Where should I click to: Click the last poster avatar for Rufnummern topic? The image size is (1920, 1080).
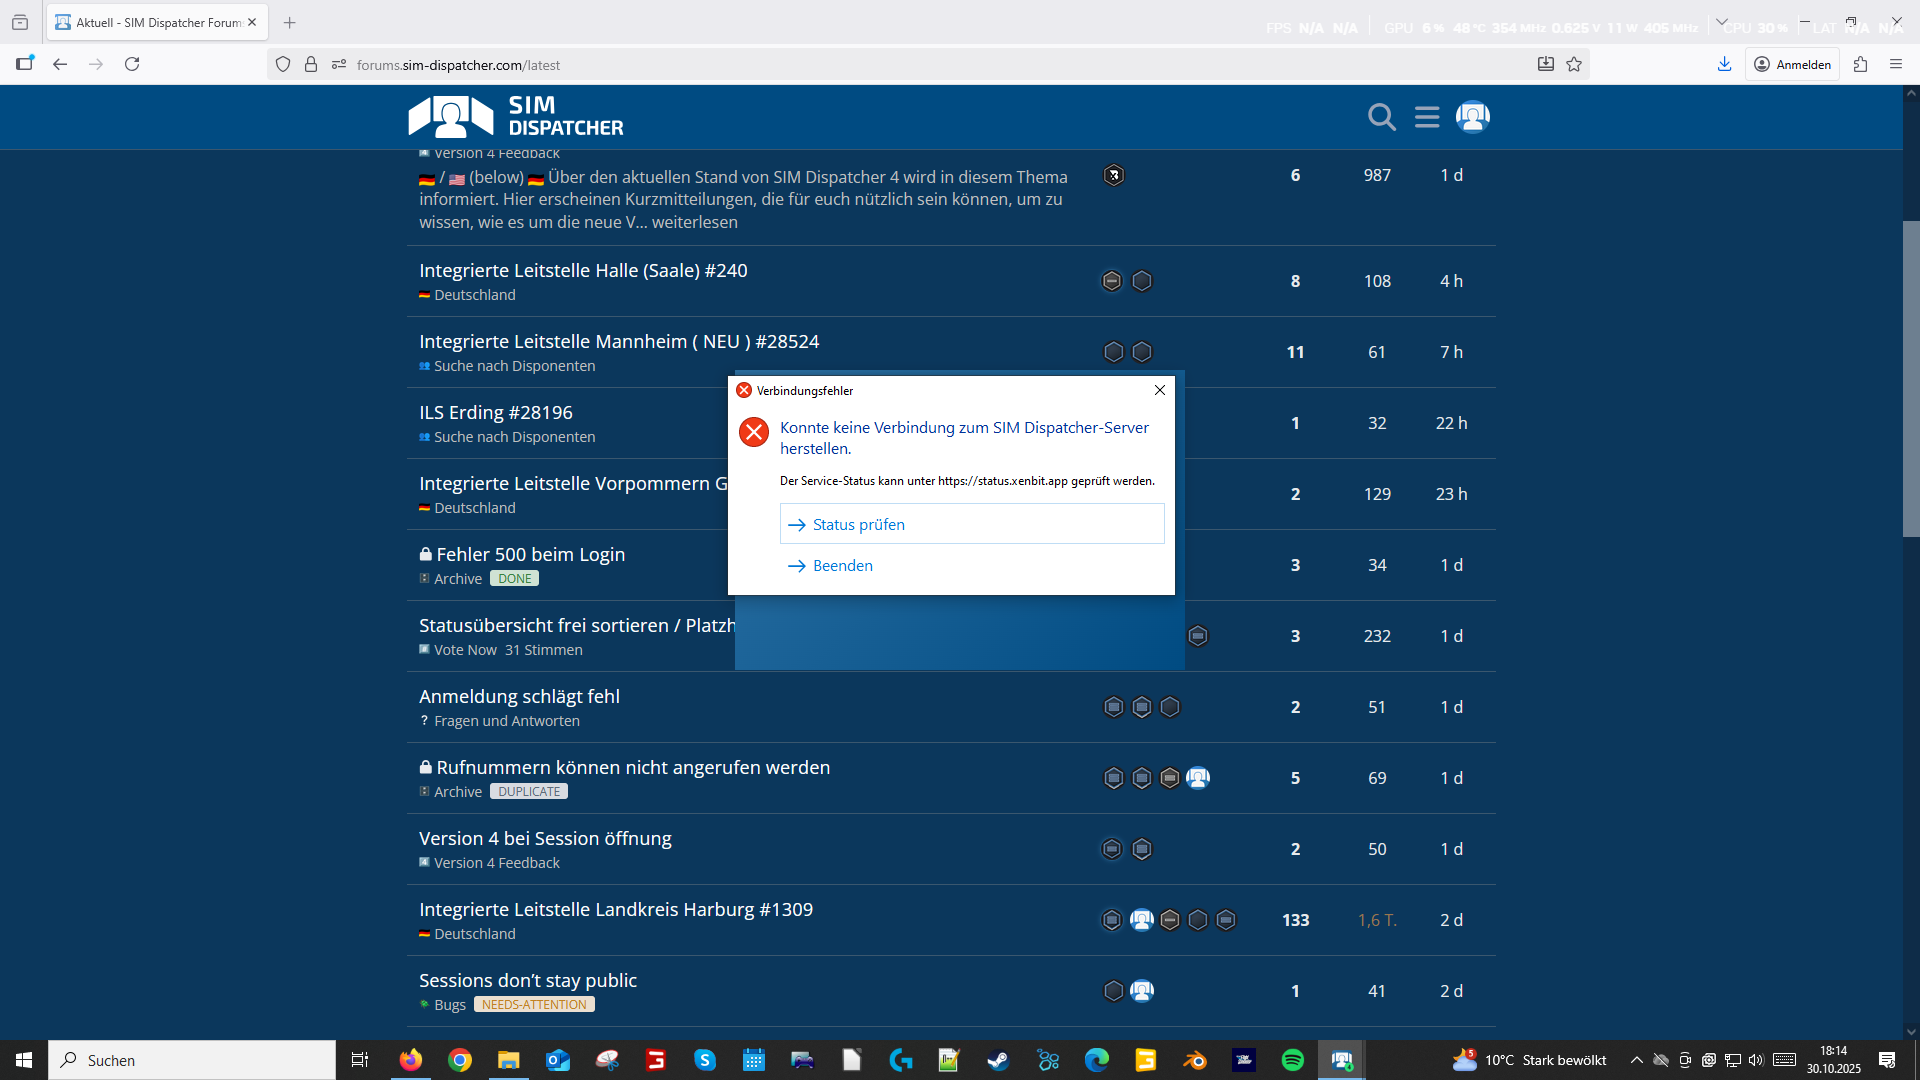coord(1198,778)
